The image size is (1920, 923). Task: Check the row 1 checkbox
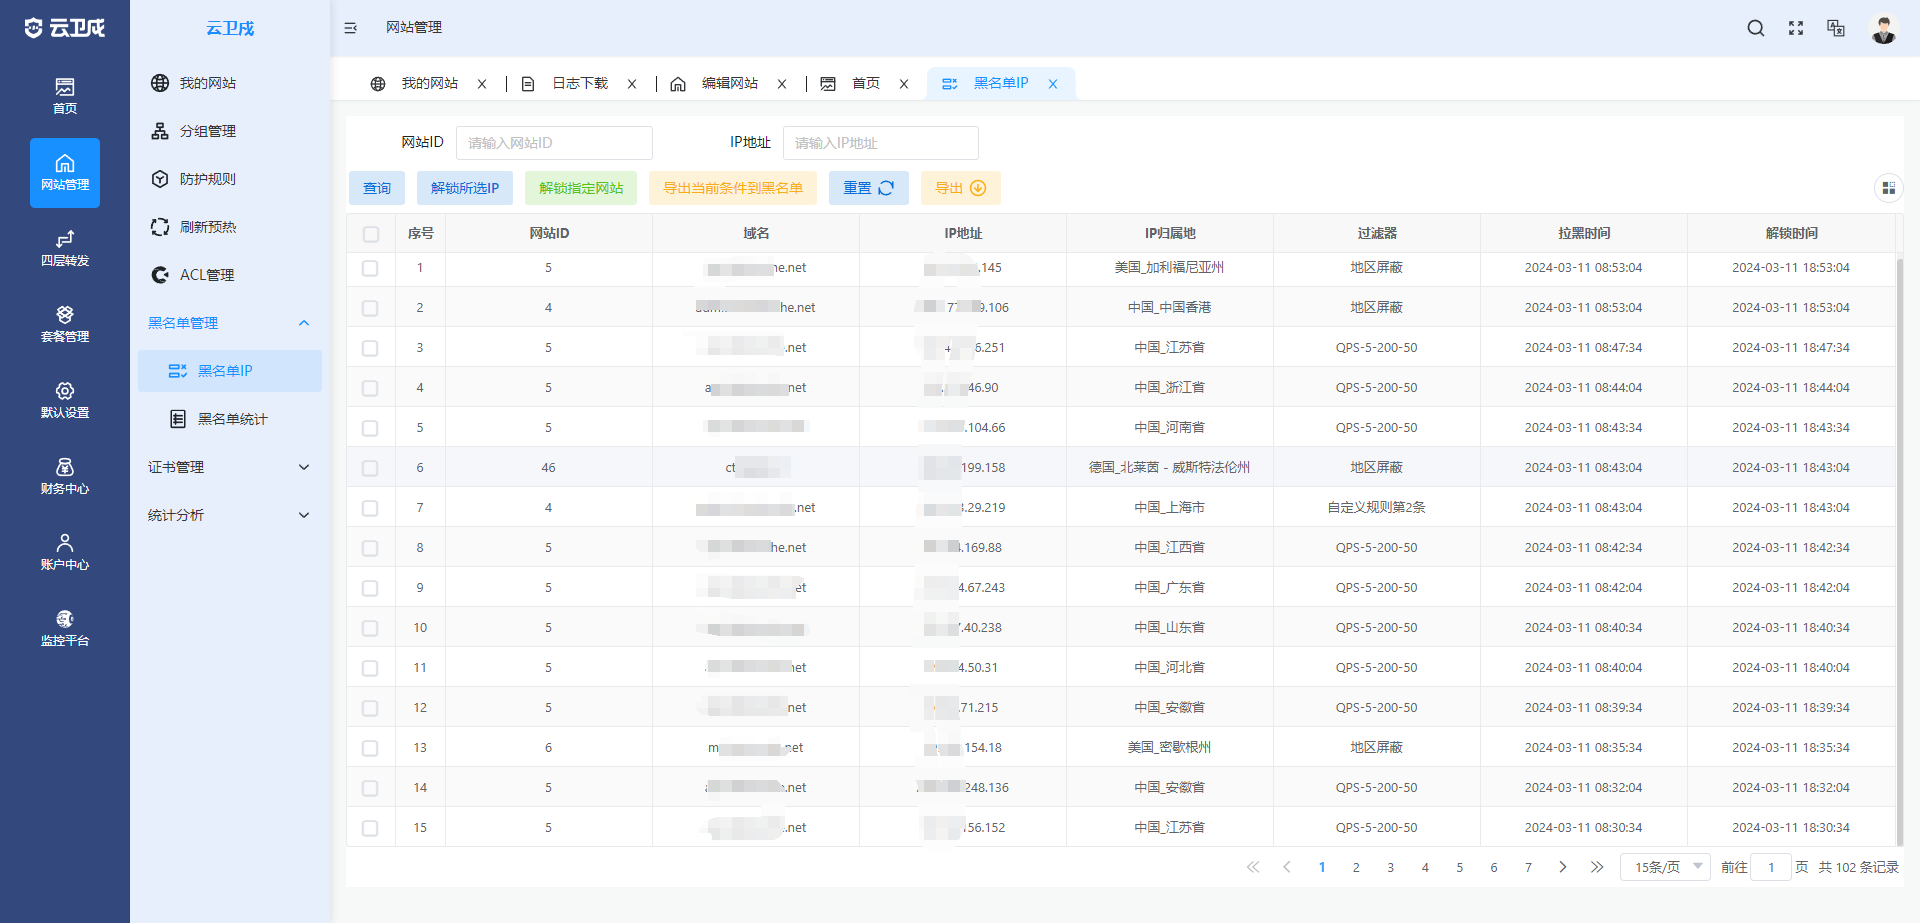(x=370, y=268)
